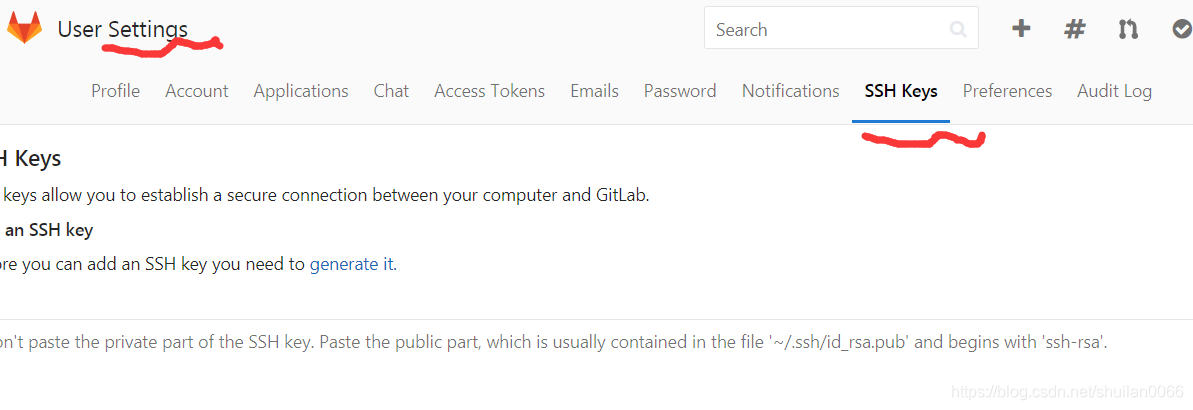Click the GitLab fox logo
This screenshot has width=1193, height=410.
coord(24,29)
